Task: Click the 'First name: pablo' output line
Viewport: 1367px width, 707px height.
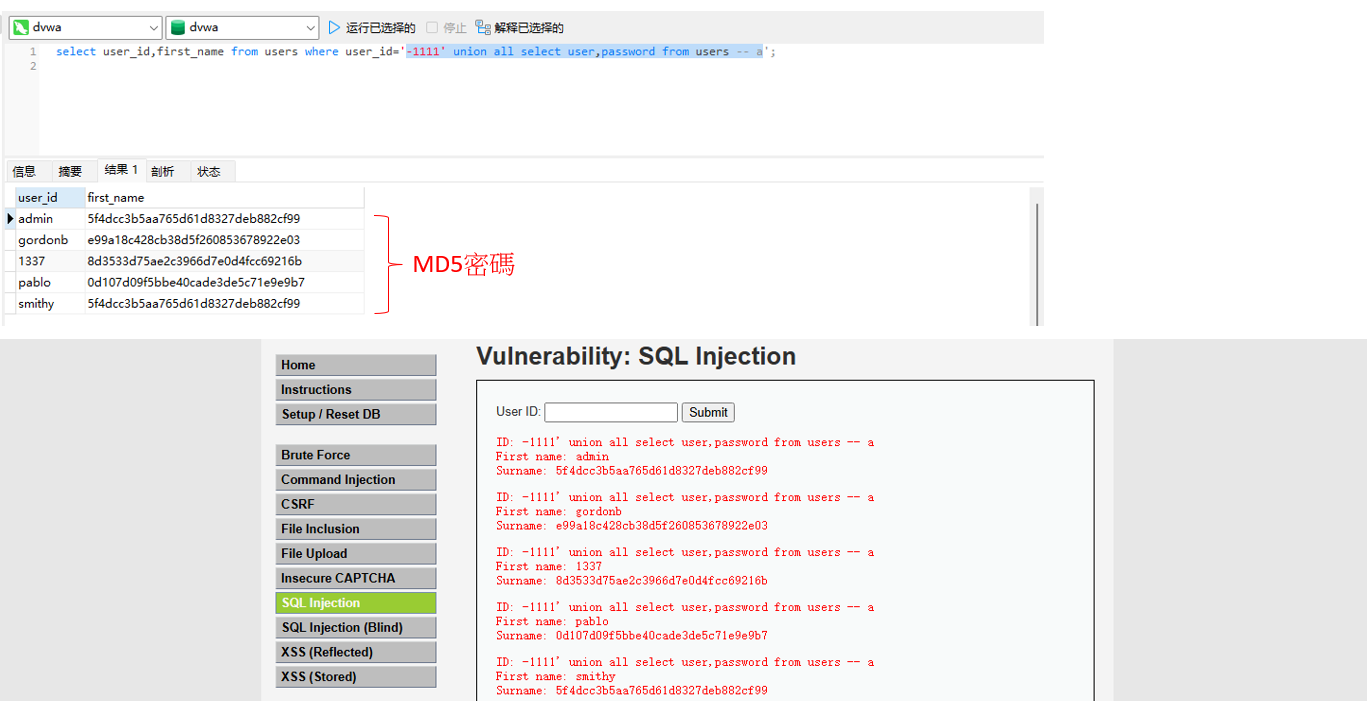Action: (x=552, y=621)
